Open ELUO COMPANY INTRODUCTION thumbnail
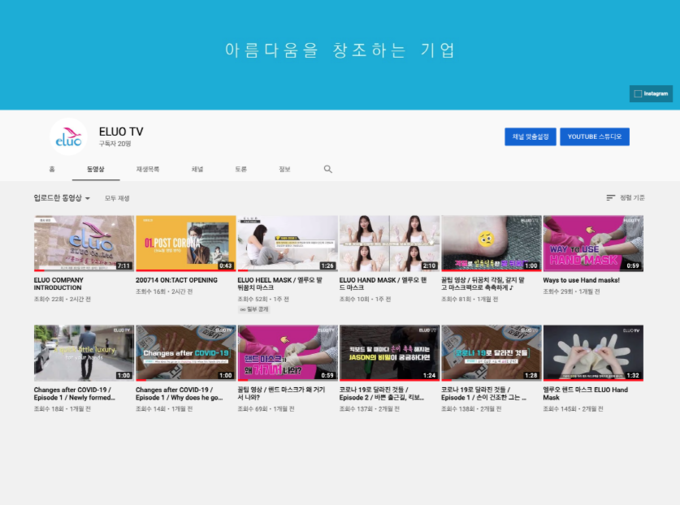This screenshot has width=680, height=505. pos(84,243)
